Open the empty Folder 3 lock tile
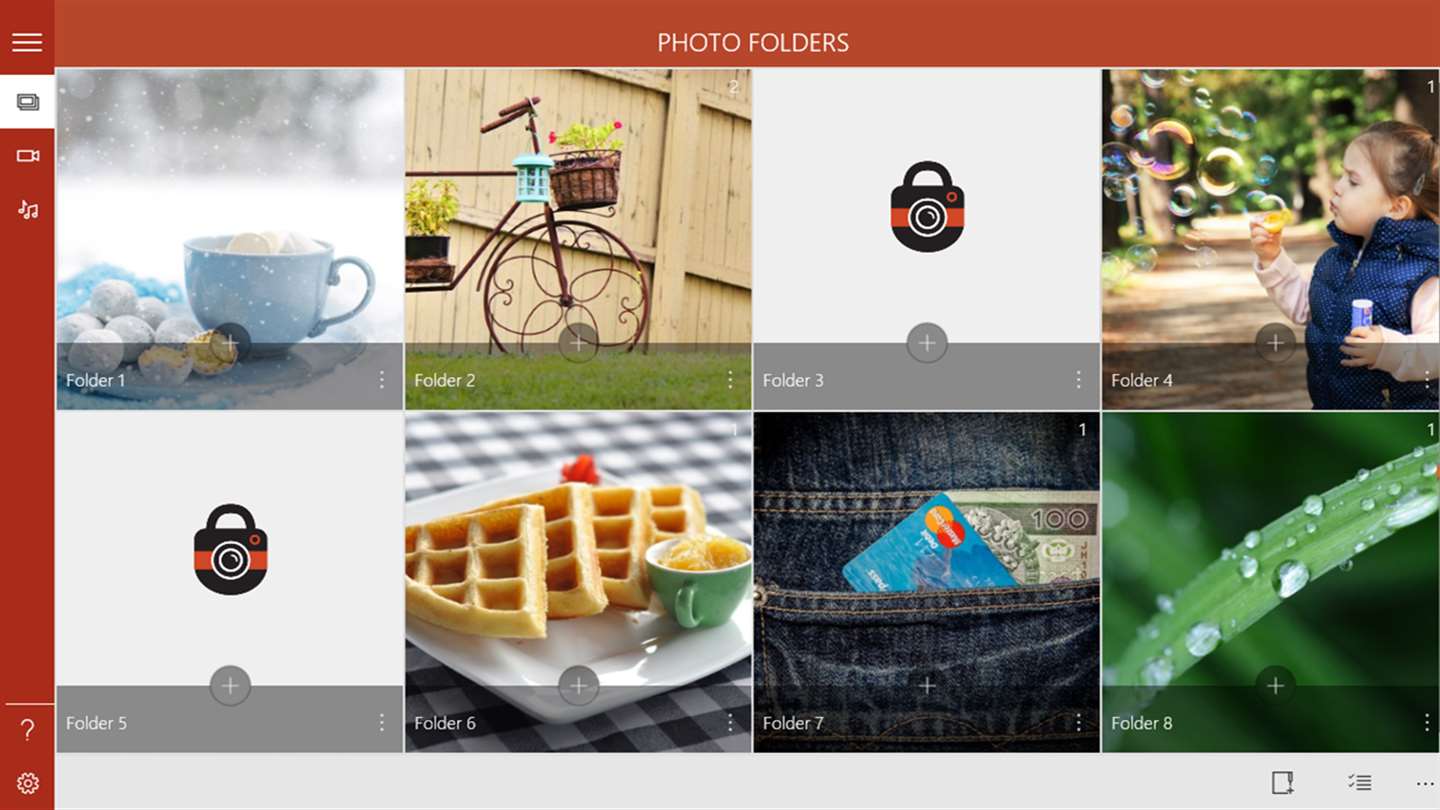 point(927,206)
